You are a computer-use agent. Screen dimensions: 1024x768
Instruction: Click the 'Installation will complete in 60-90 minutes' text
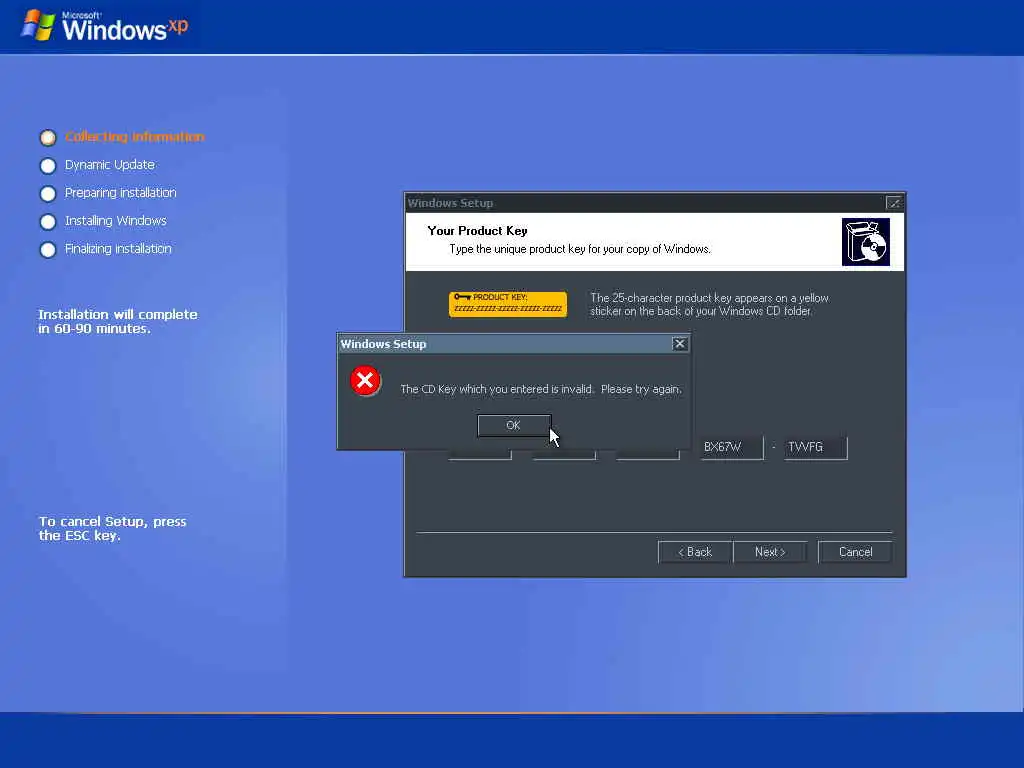coord(118,321)
